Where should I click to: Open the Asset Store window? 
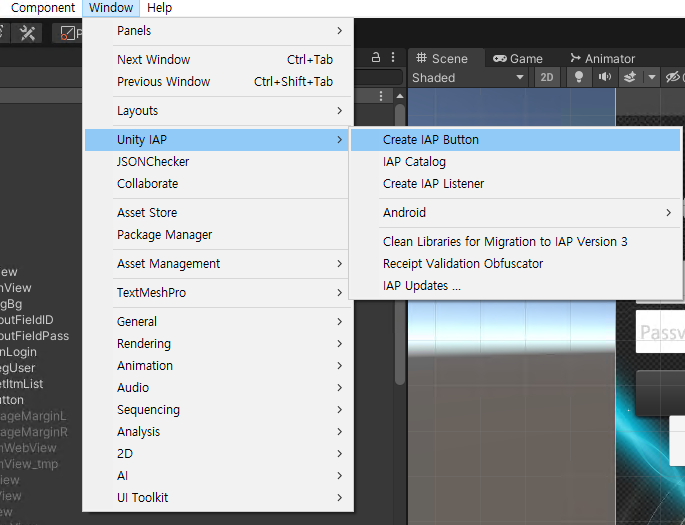click(218, 213)
